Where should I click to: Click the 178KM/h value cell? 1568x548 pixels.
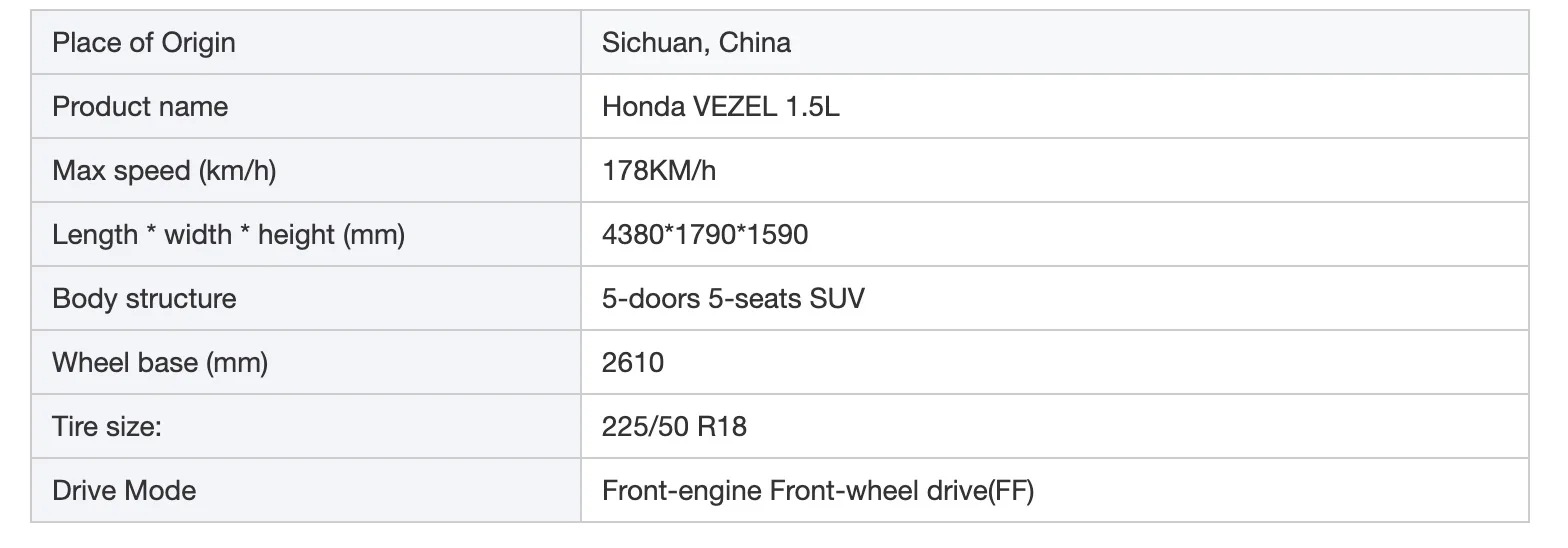click(1055, 170)
